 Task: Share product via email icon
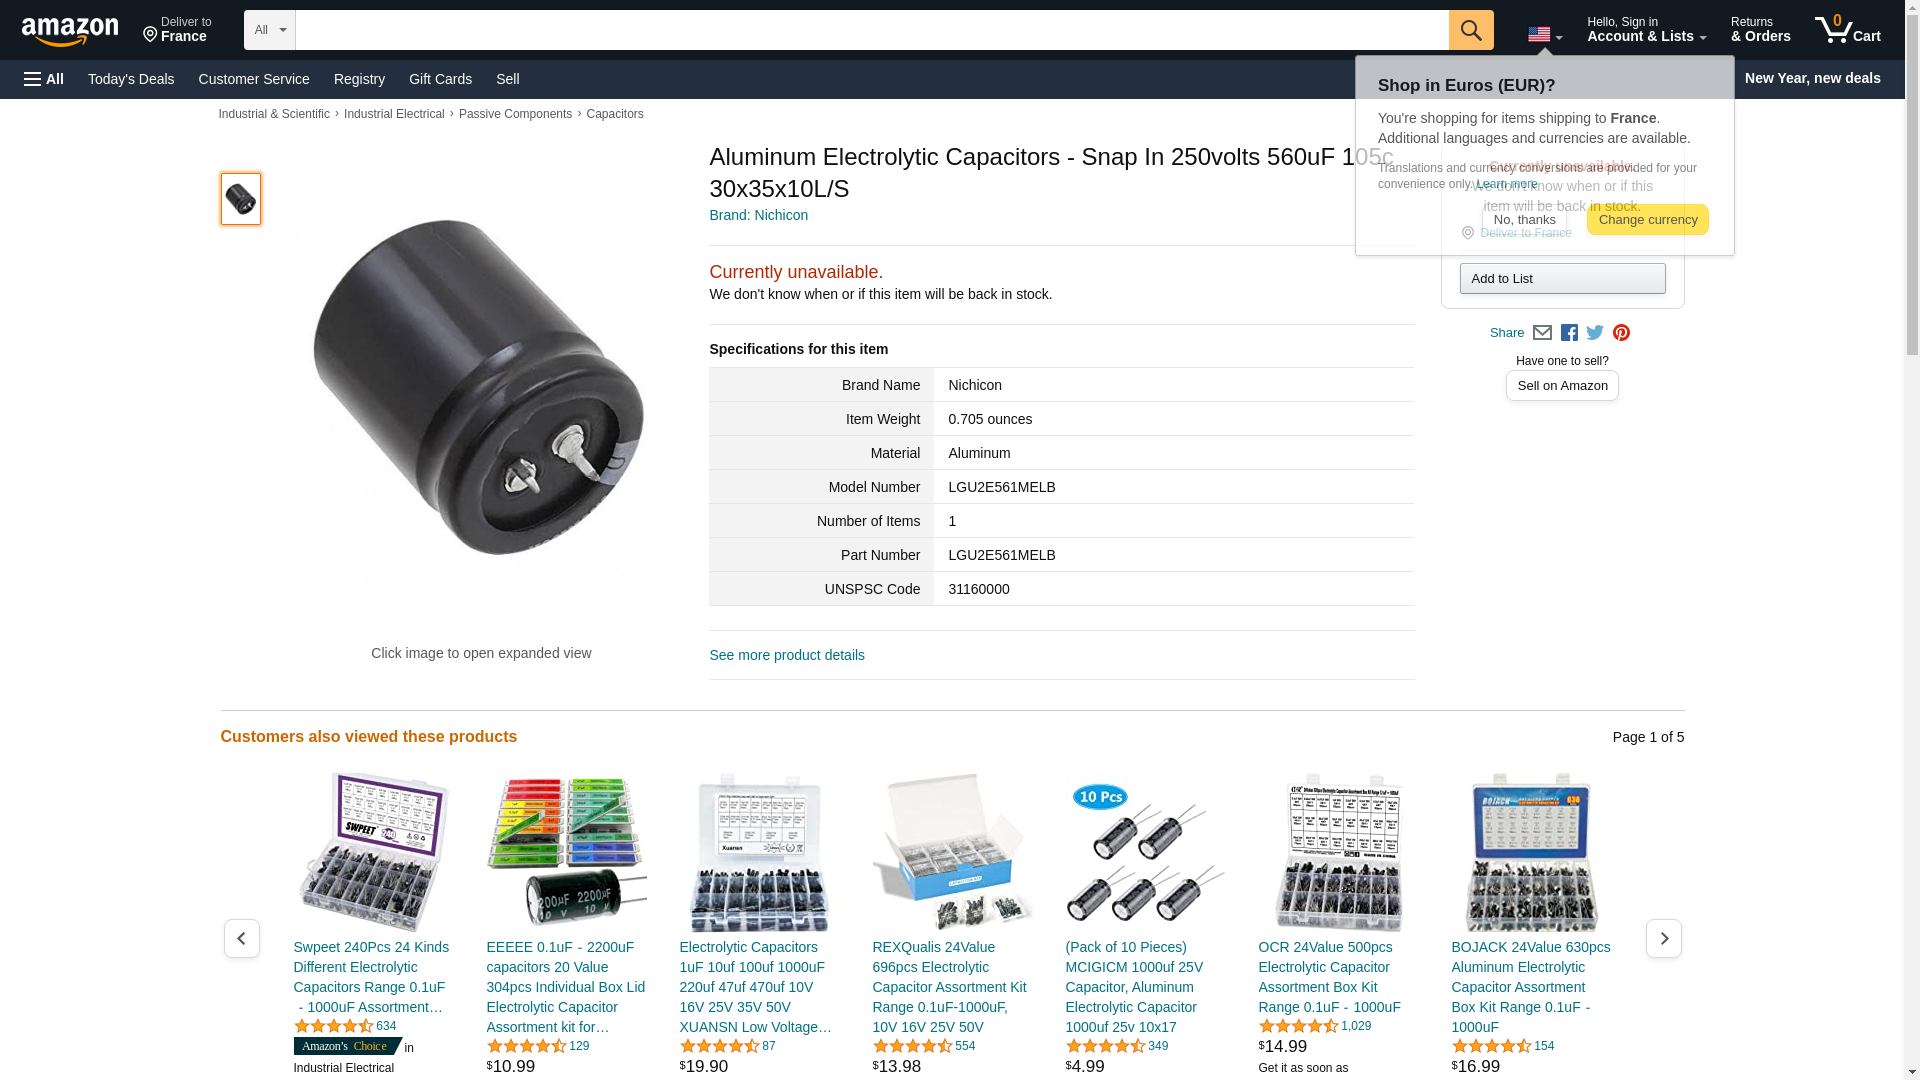[x=1542, y=333]
